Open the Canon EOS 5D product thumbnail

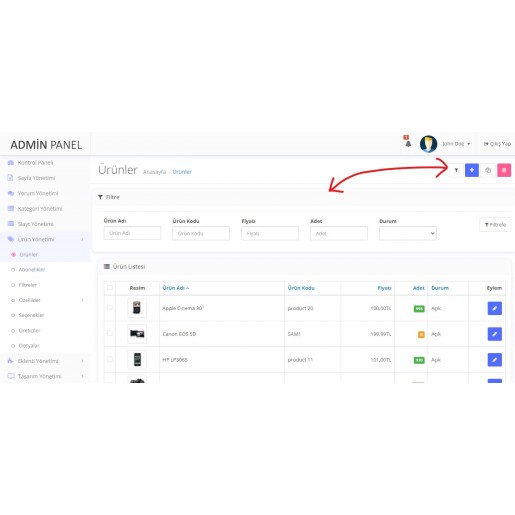click(137, 334)
